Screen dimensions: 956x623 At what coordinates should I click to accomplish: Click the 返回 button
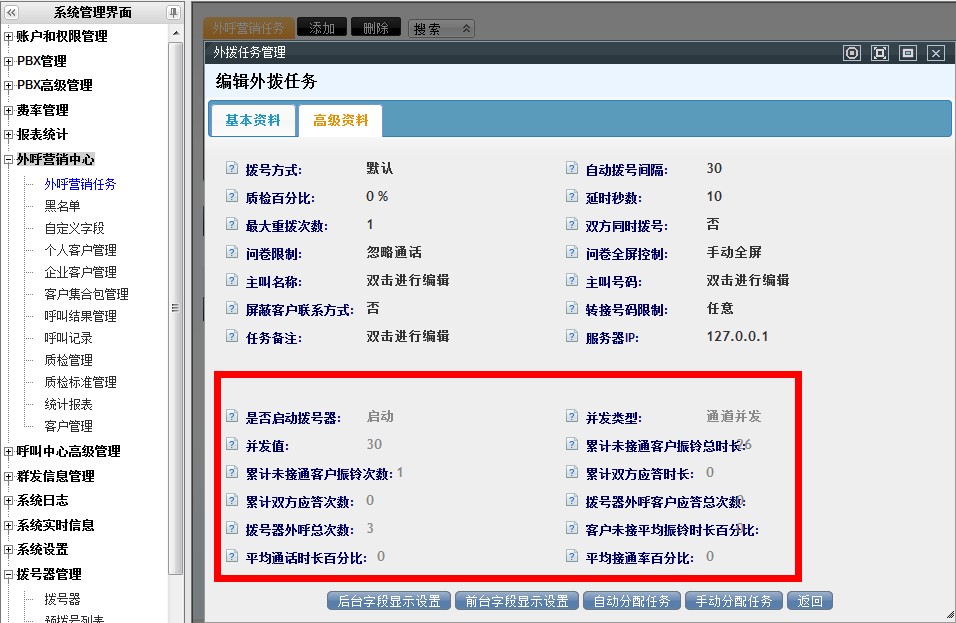[810, 601]
